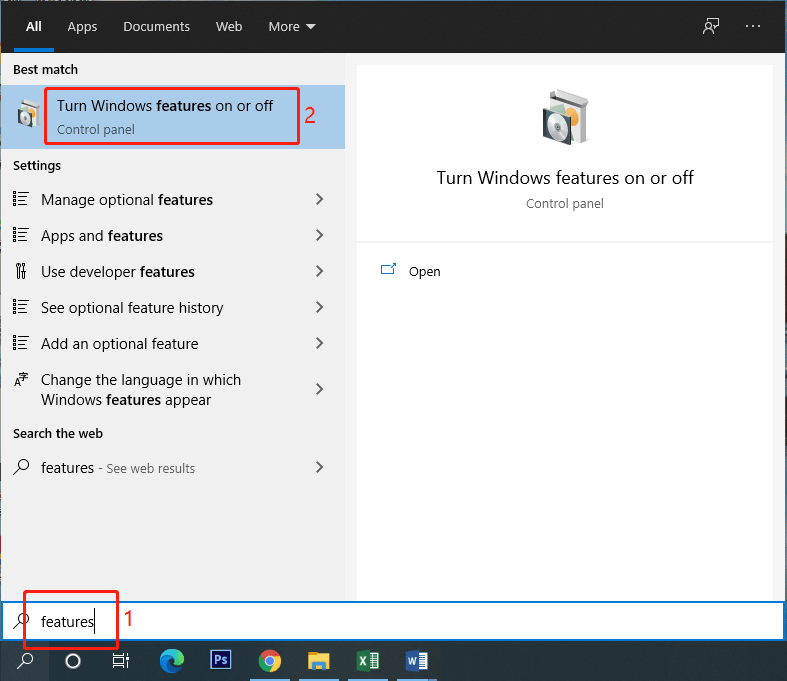Open Turn Windows features on or off result
The height and width of the screenshot is (681, 787).
[173, 117]
